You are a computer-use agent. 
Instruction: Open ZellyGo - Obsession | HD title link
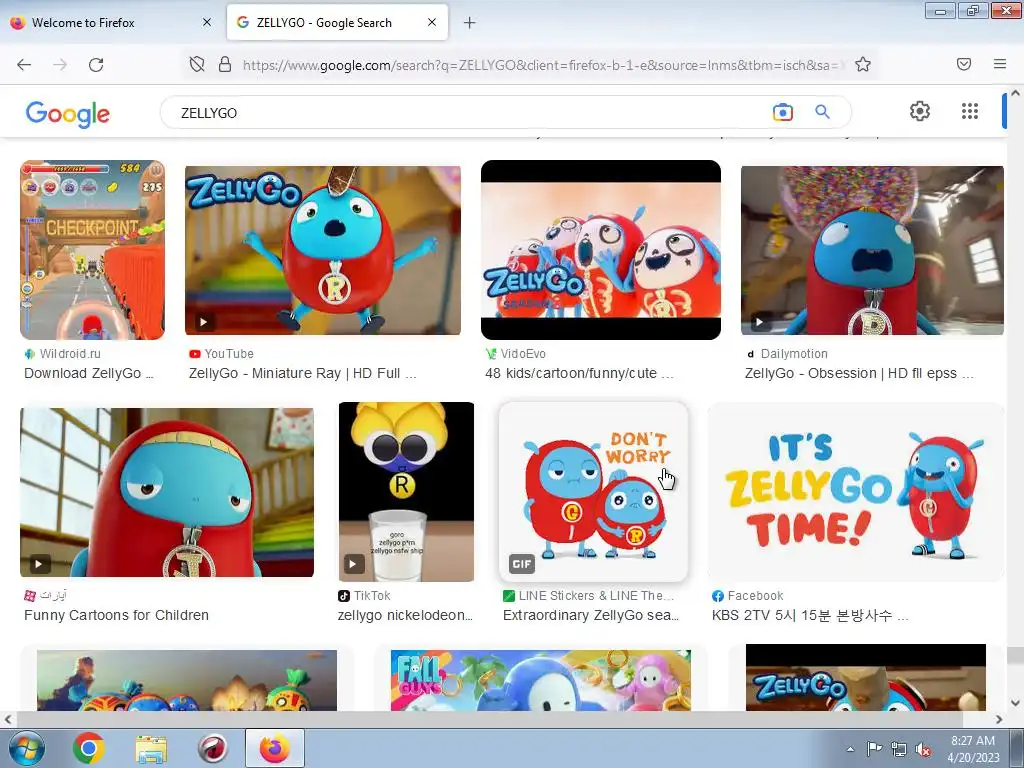[x=859, y=373]
